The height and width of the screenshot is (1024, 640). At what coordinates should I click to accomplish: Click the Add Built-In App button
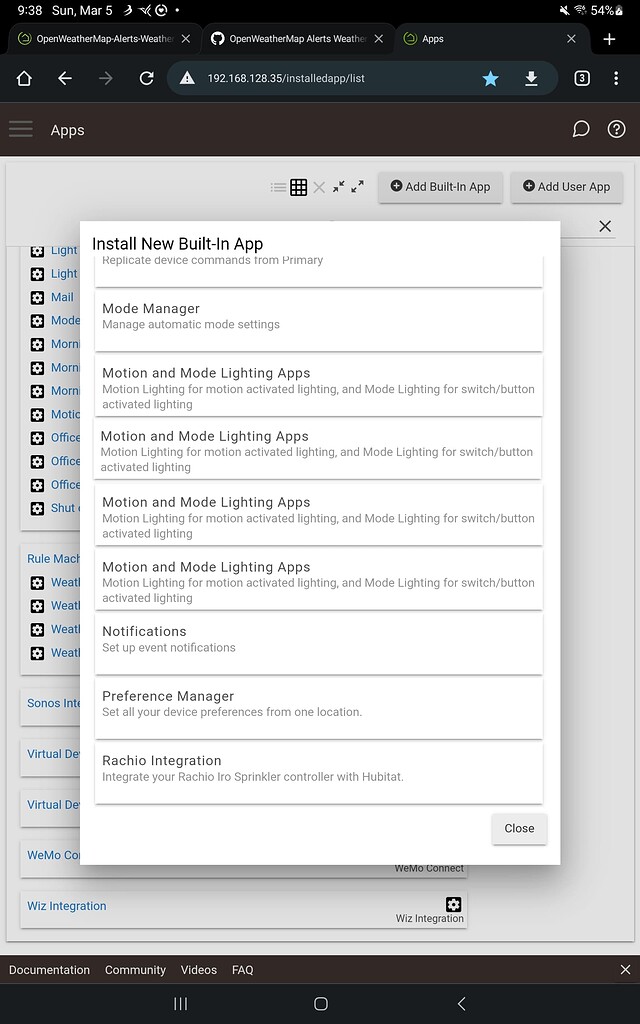pos(440,187)
